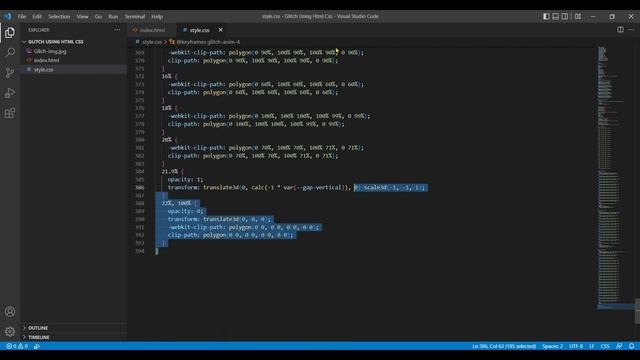
Task: Select CSS language mode in status bar
Action: pos(605,346)
